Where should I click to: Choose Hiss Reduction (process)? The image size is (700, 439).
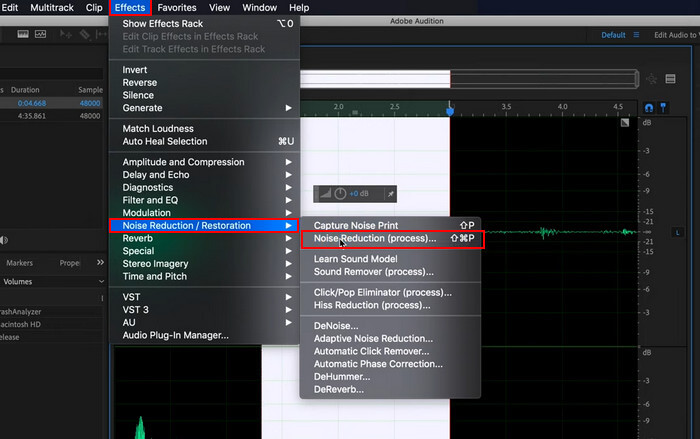tap(391, 305)
